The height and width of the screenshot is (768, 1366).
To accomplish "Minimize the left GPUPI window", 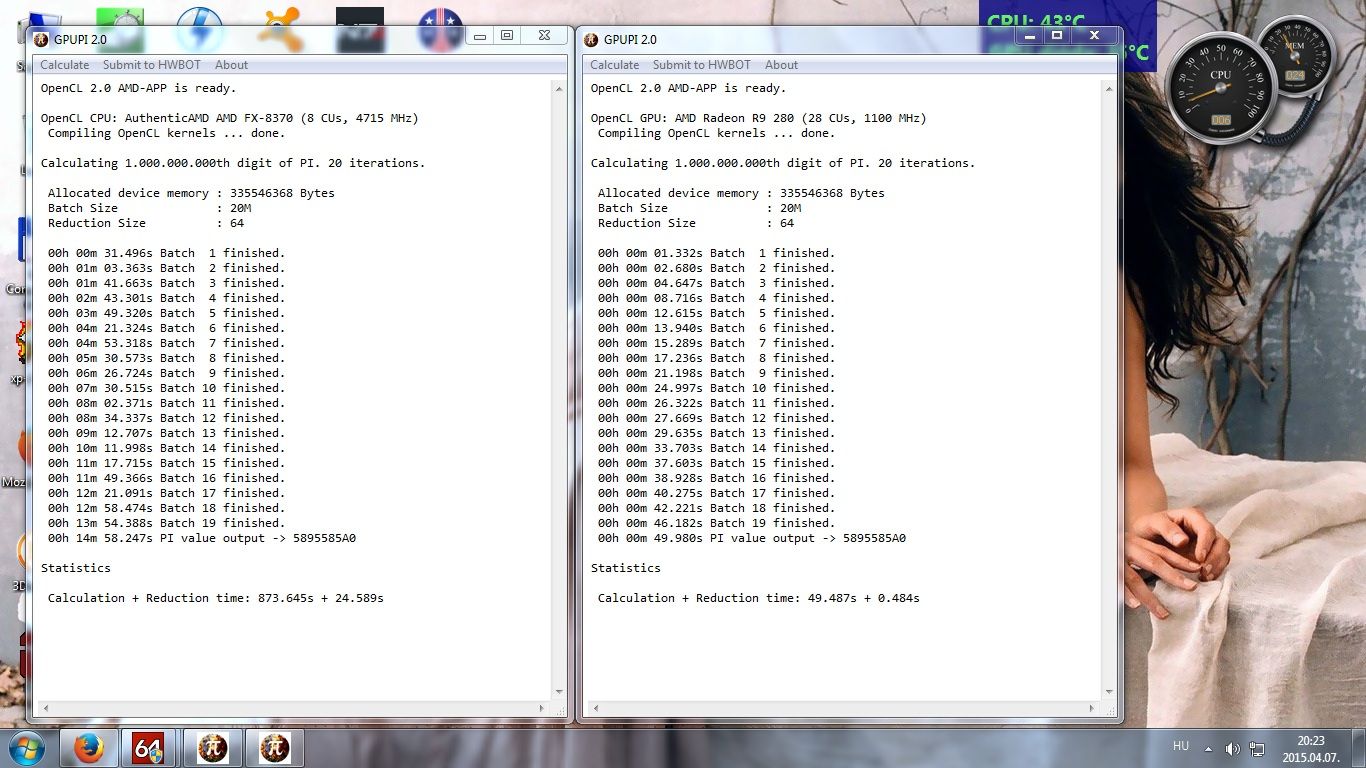I will click(x=480, y=36).
